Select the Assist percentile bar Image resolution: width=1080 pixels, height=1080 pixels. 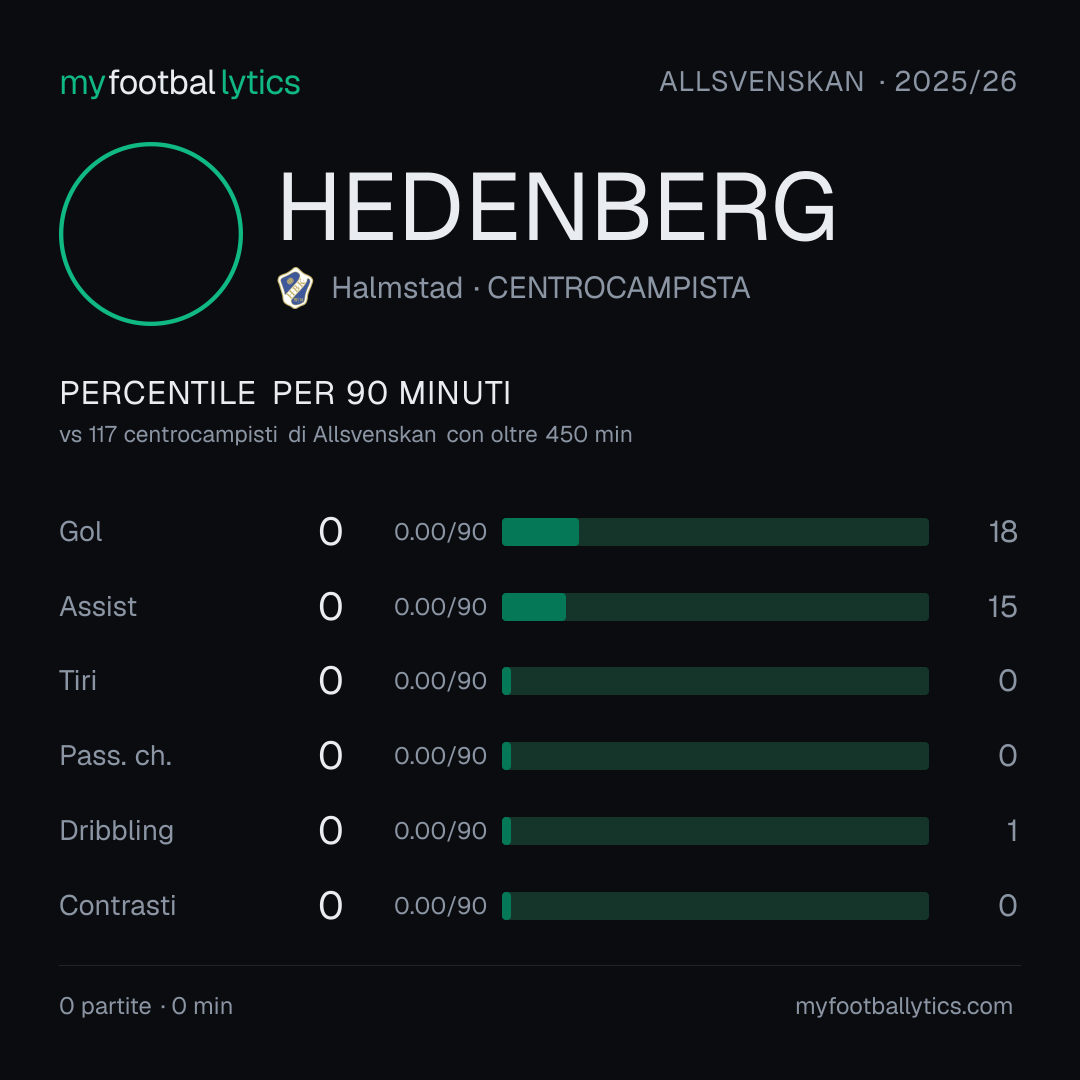coord(715,607)
